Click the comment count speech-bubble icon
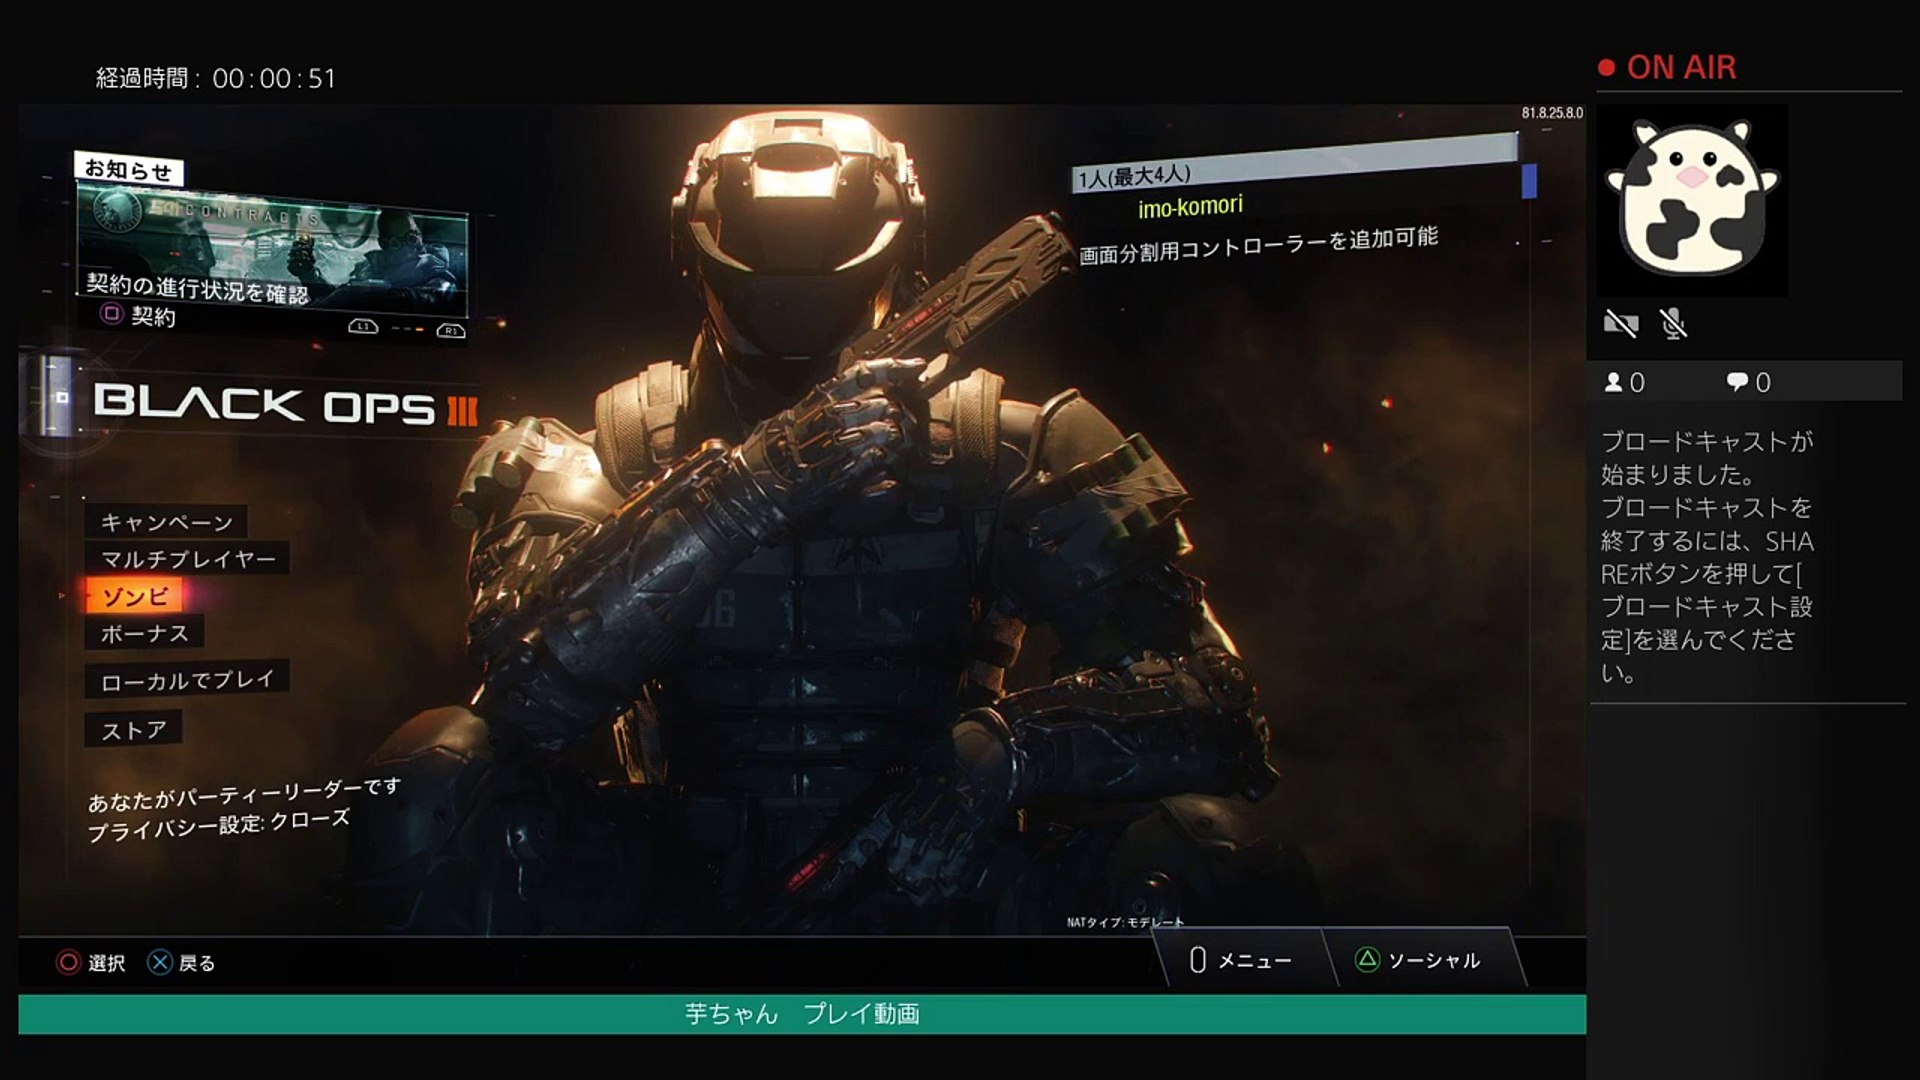Image resolution: width=1920 pixels, height=1080 pixels. pyautogui.click(x=1737, y=382)
